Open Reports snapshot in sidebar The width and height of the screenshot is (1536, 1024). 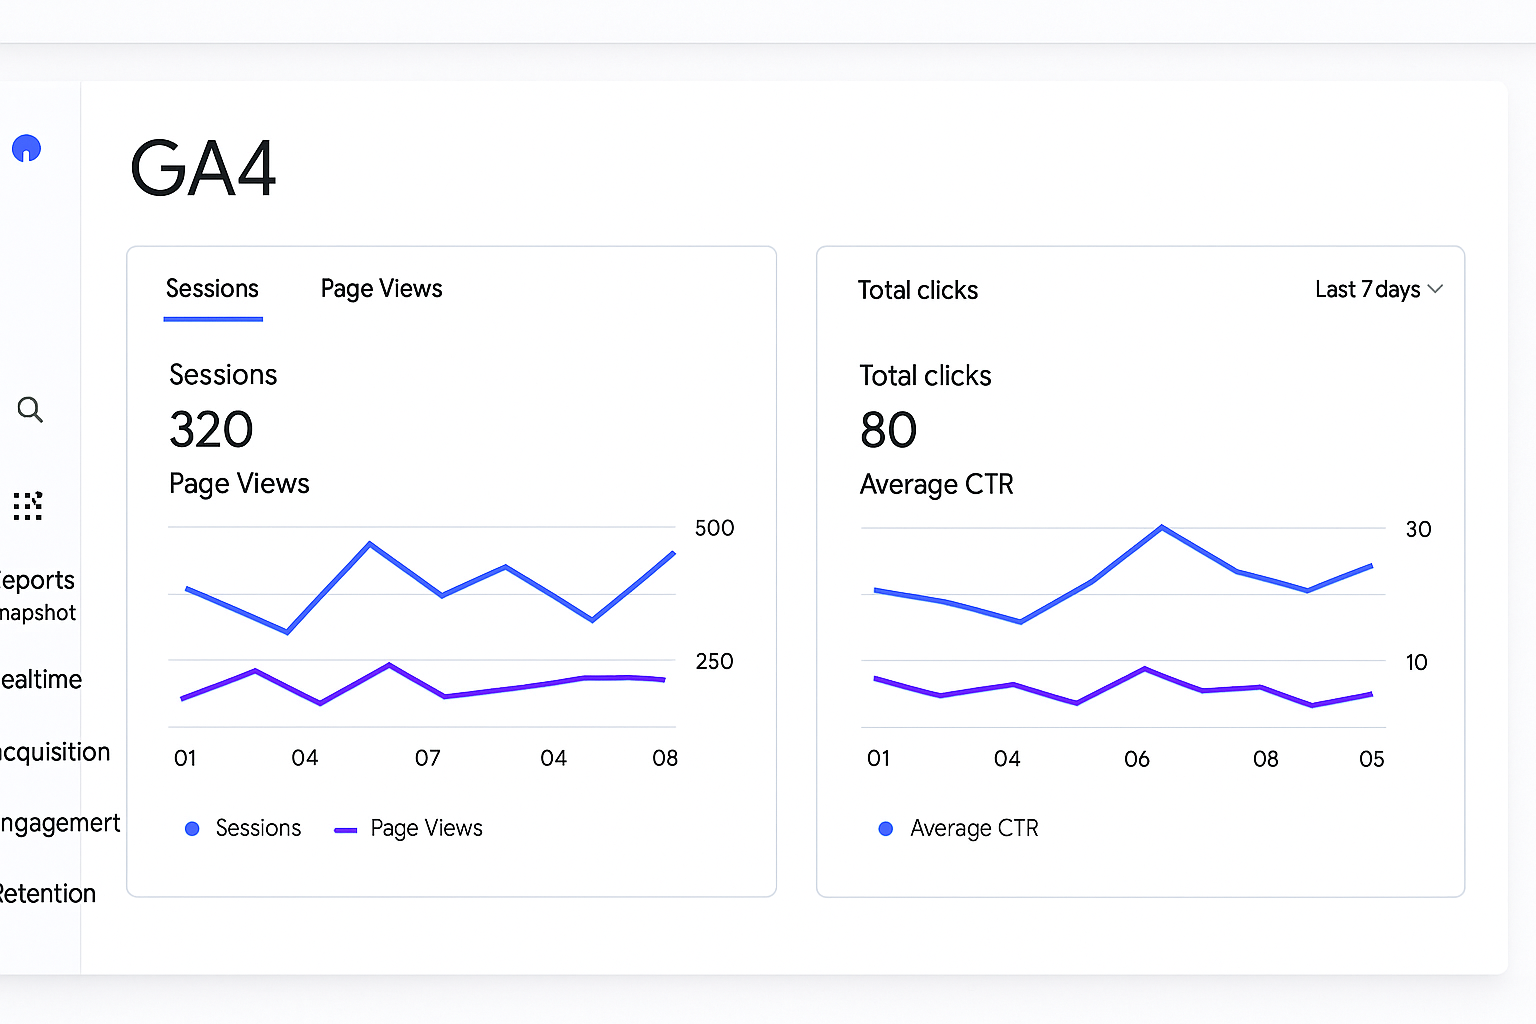click(x=38, y=596)
